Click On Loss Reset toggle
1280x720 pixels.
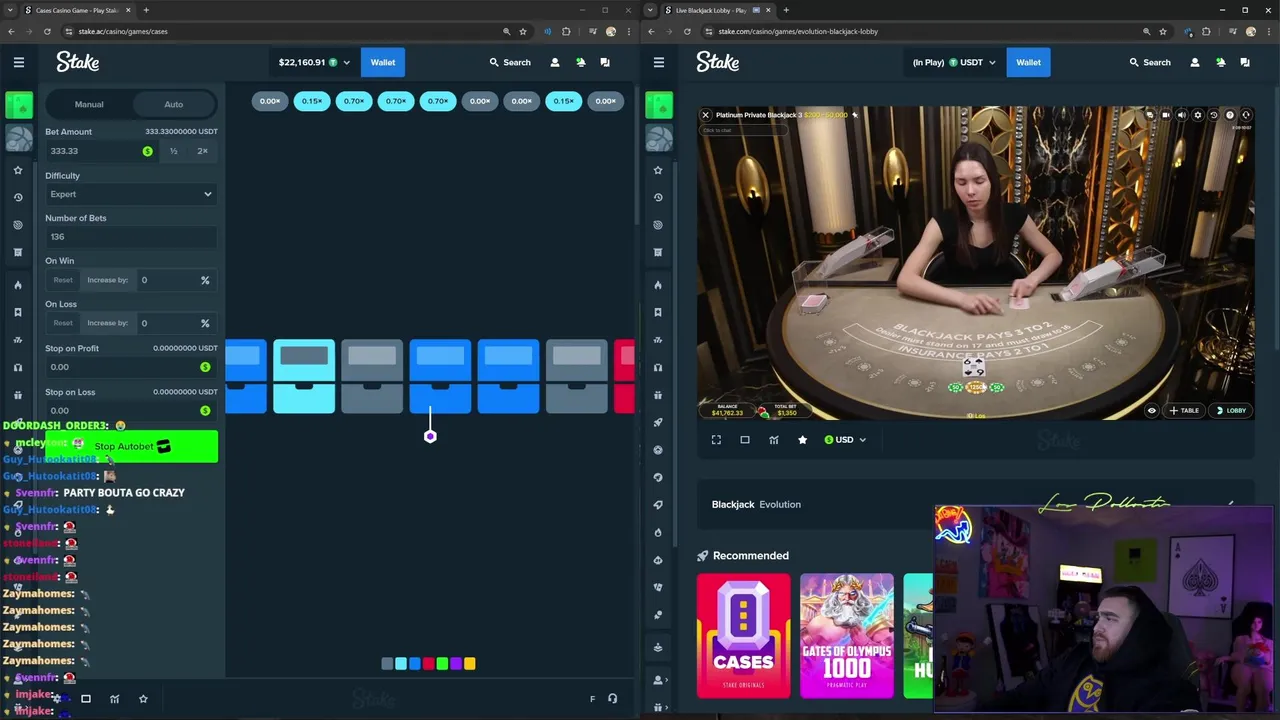63,323
